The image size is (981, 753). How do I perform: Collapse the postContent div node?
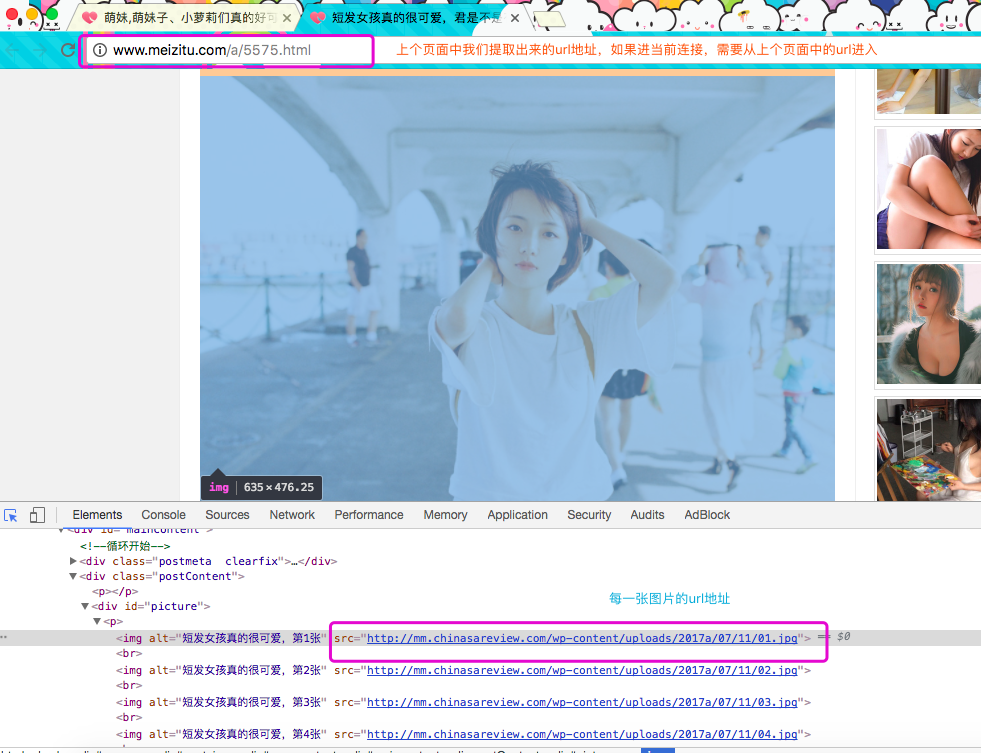pyautogui.click(x=73, y=576)
